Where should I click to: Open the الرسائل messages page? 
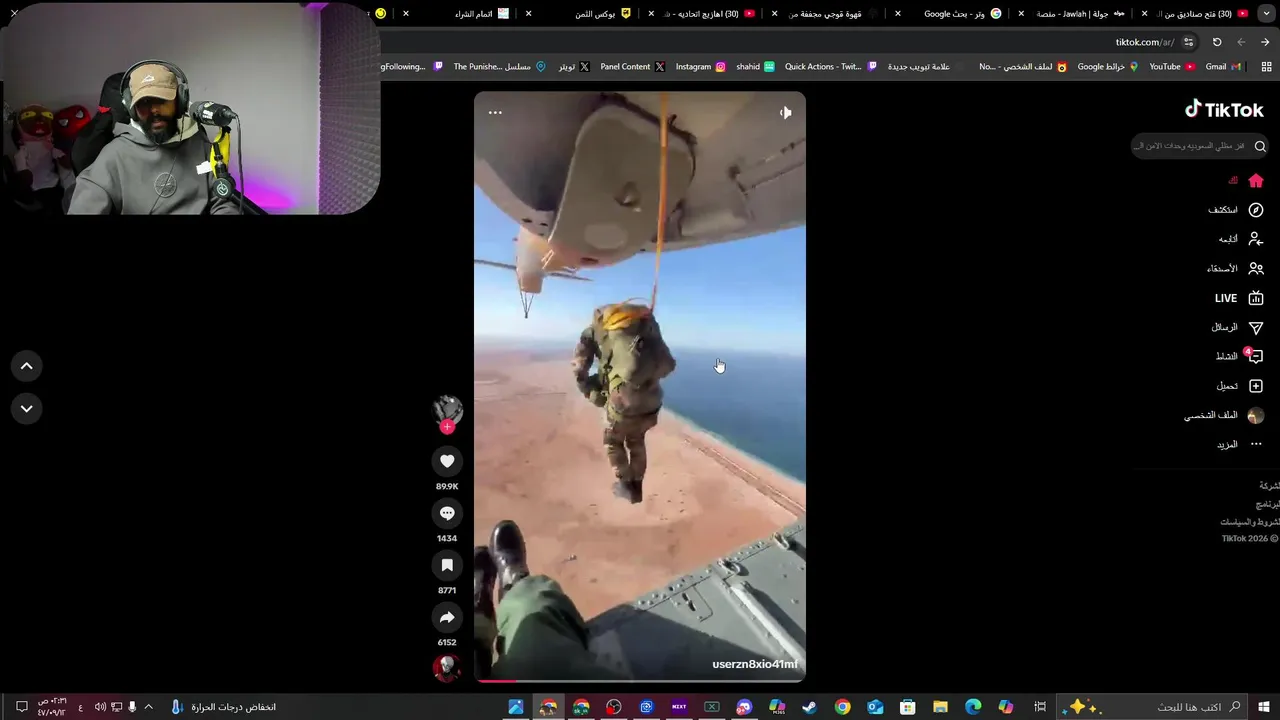[1238, 327]
